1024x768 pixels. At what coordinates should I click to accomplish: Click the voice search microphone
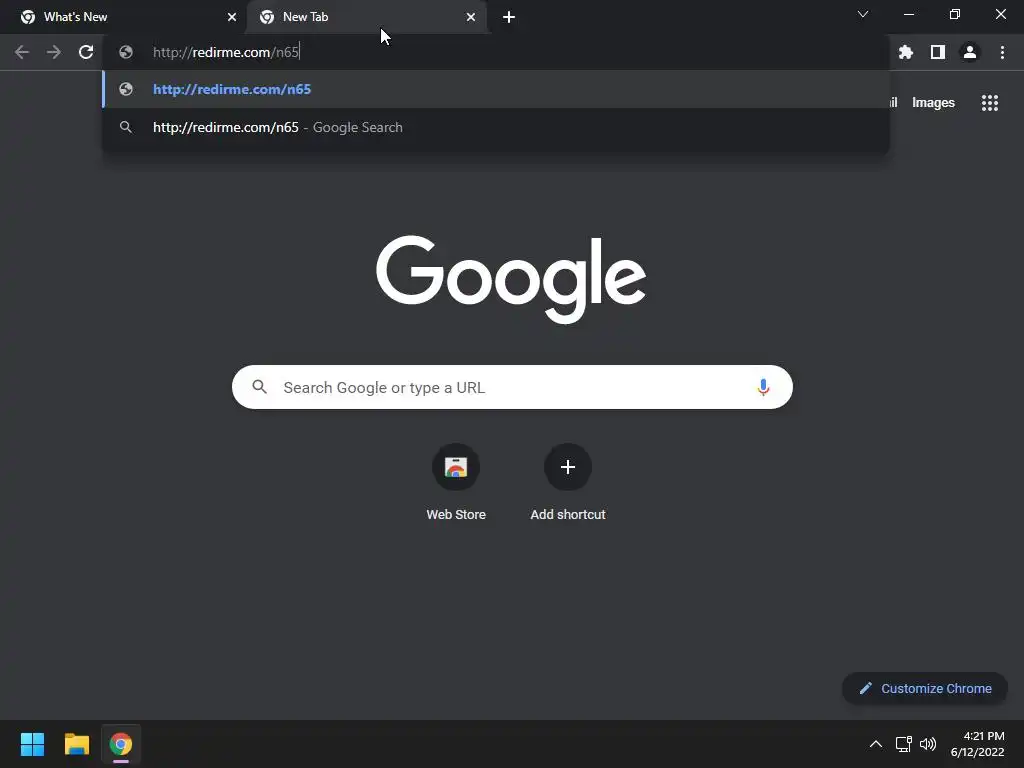tap(763, 387)
